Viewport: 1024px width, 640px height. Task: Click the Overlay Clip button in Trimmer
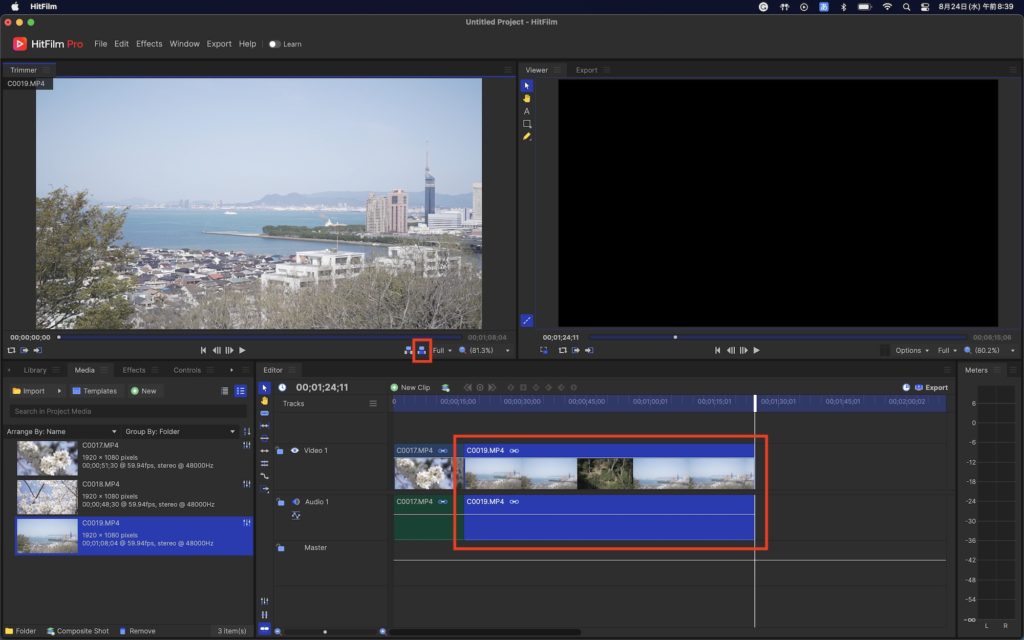tap(422, 350)
